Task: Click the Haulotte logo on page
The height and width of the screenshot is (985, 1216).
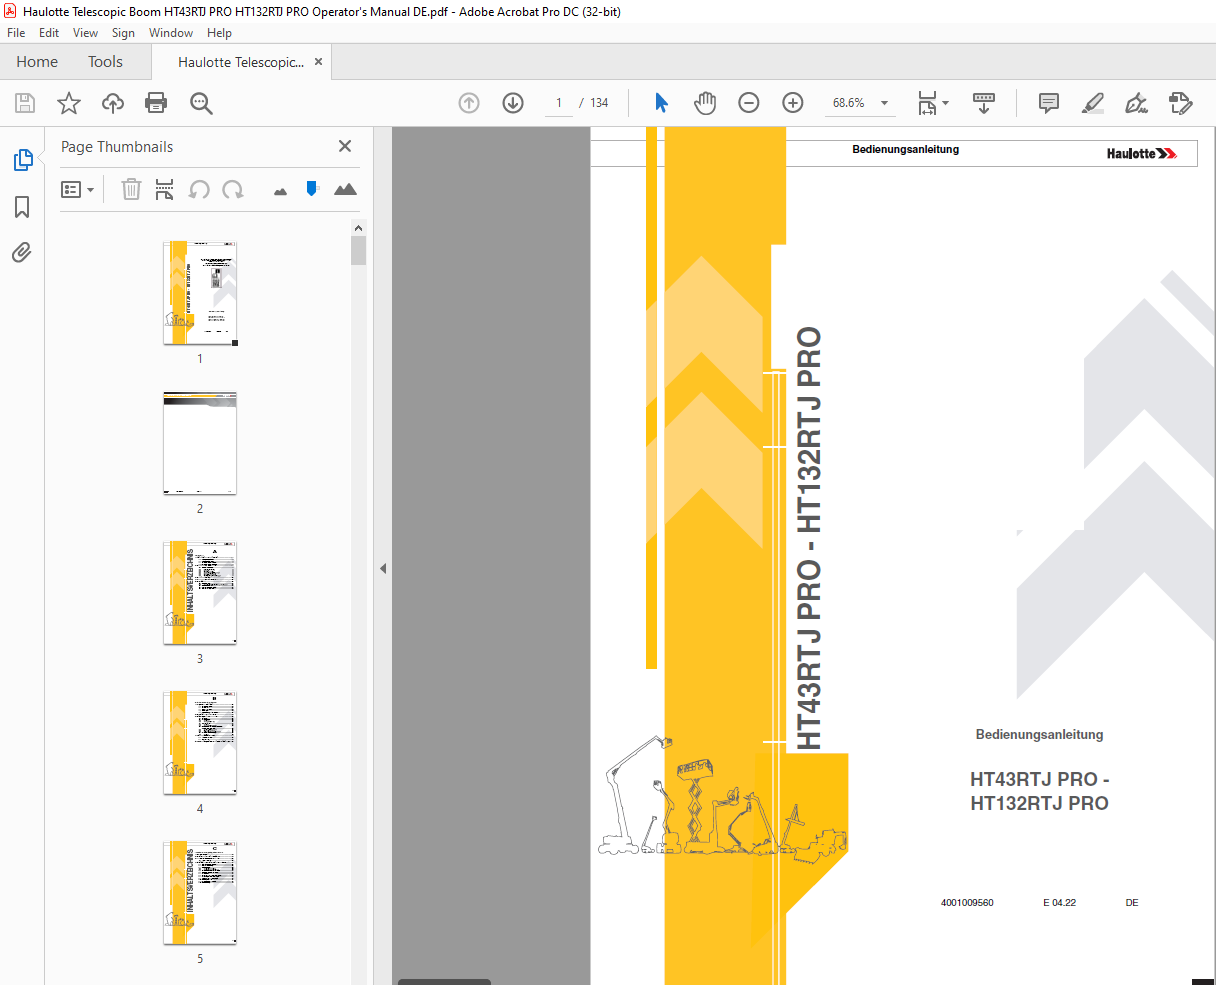Action: click(1141, 153)
